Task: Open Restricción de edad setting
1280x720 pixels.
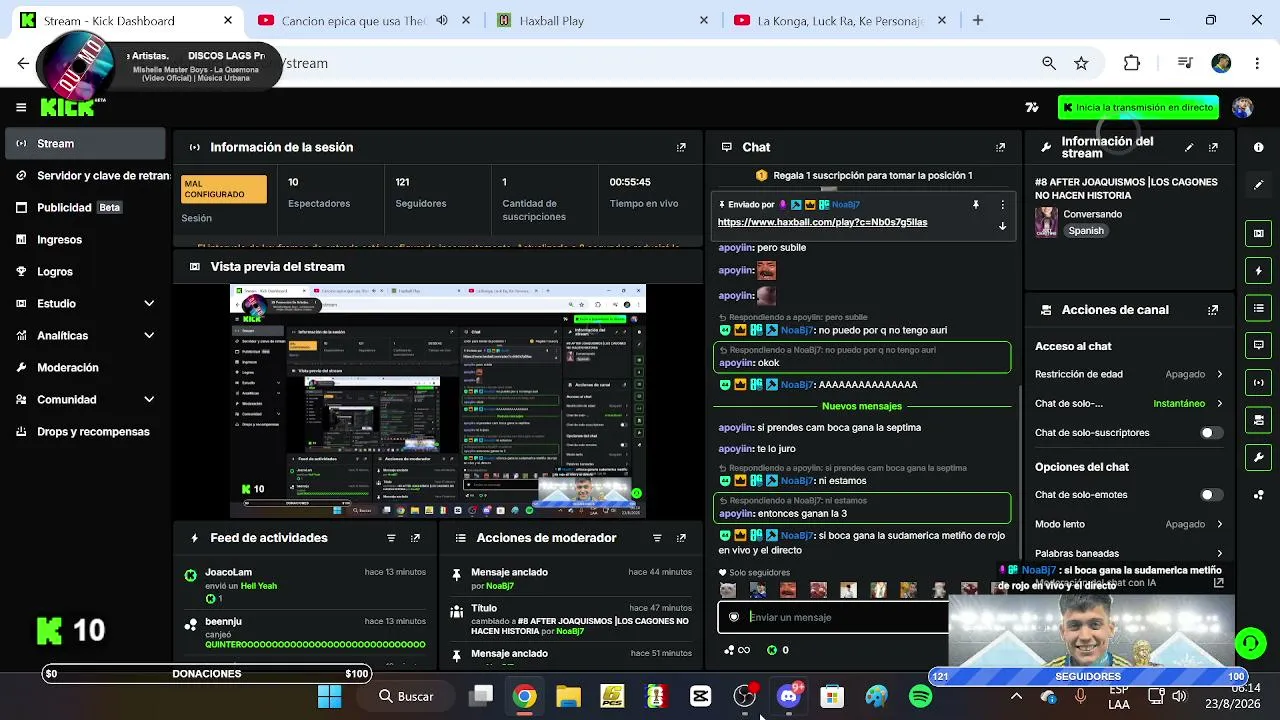Action: 1129,374
